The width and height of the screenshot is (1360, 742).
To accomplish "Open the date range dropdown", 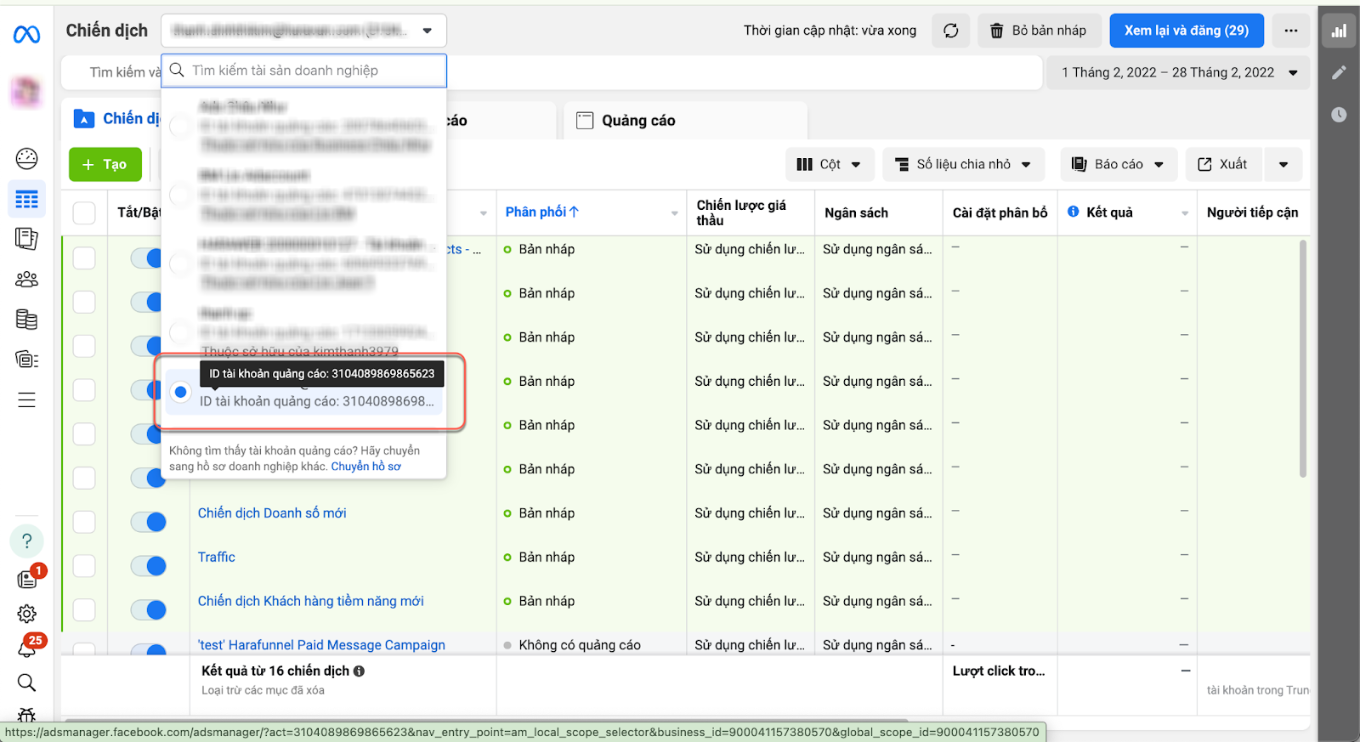I will [1177, 72].
